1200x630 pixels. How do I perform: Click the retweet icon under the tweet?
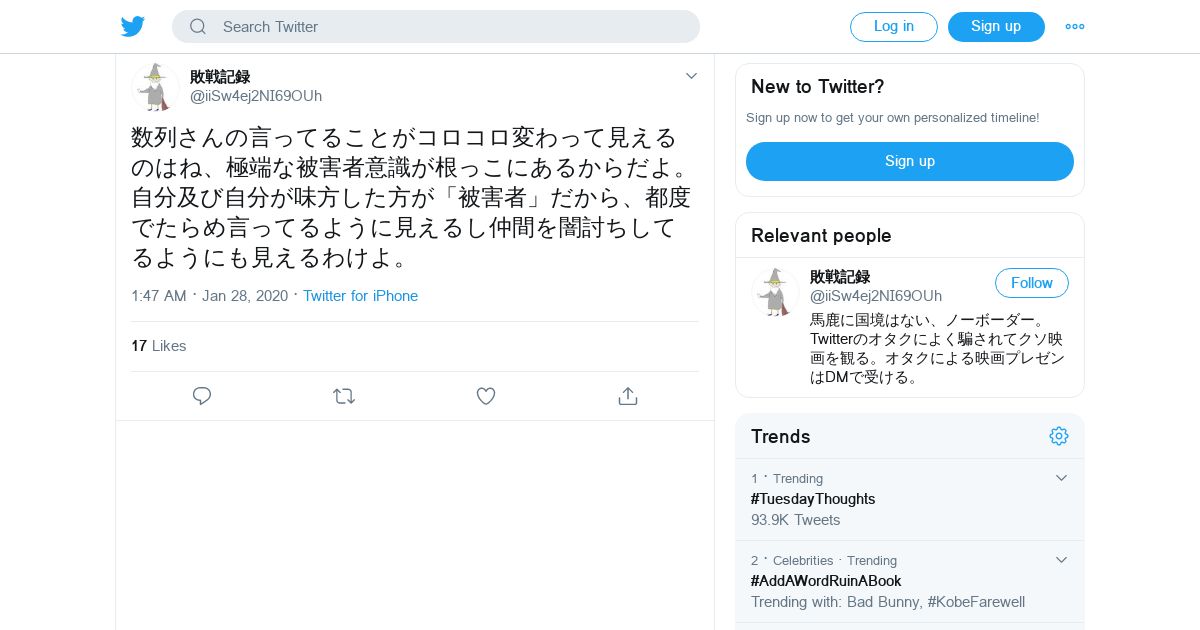click(x=344, y=396)
